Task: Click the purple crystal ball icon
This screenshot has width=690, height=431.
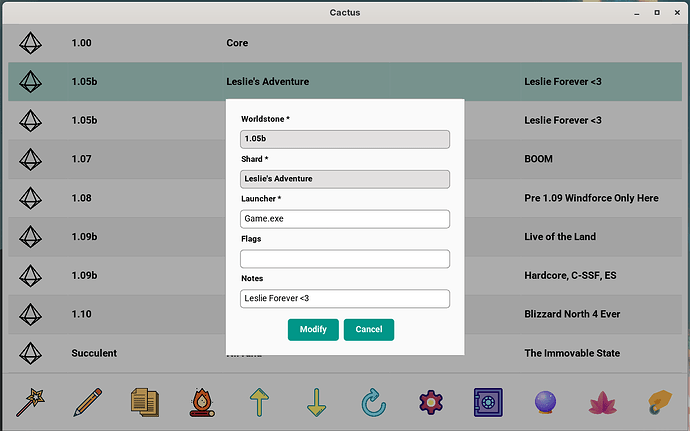Action: (545, 402)
